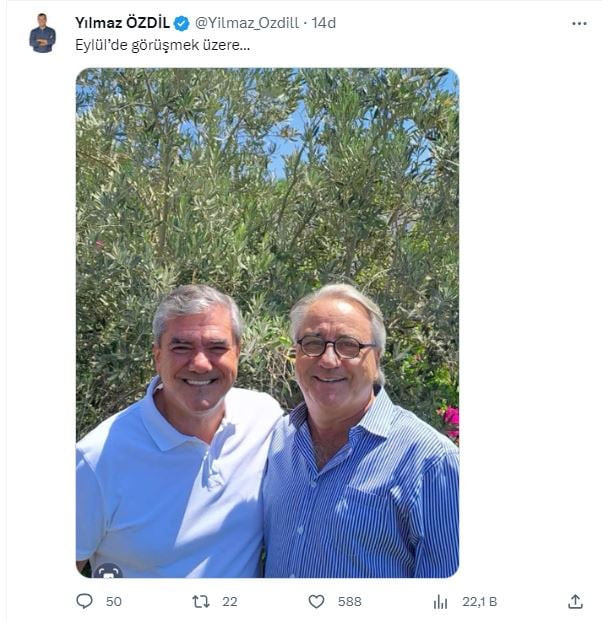Like the tweet with the heart icon
602x621 pixels.
(316, 601)
